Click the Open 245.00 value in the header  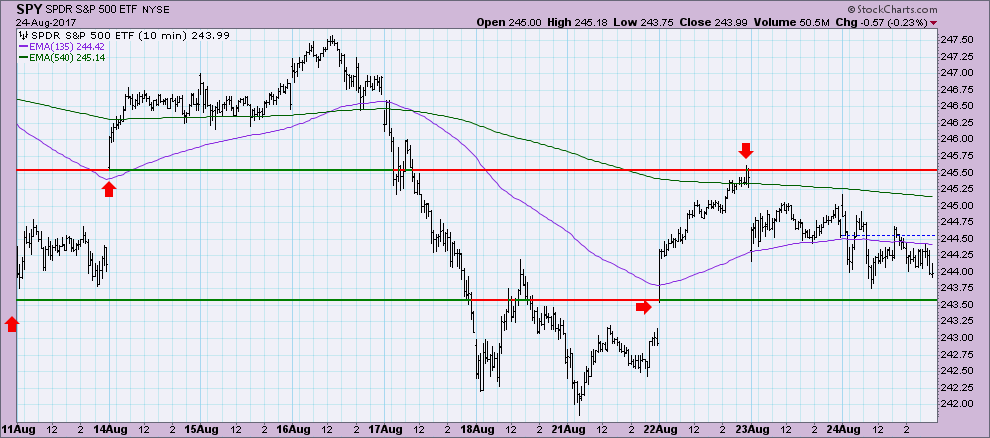coord(510,23)
